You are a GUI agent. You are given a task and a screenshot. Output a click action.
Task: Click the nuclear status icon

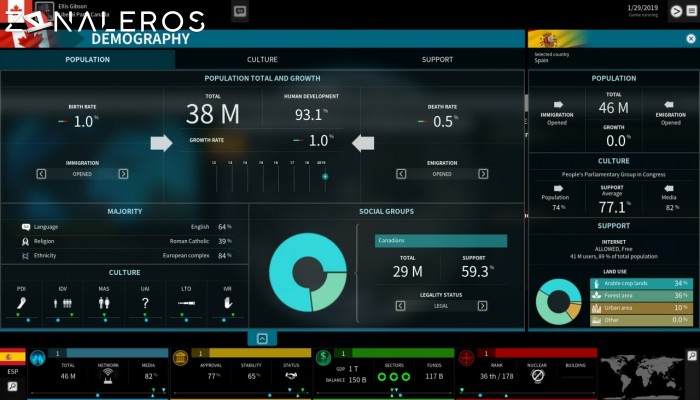click(x=537, y=377)
